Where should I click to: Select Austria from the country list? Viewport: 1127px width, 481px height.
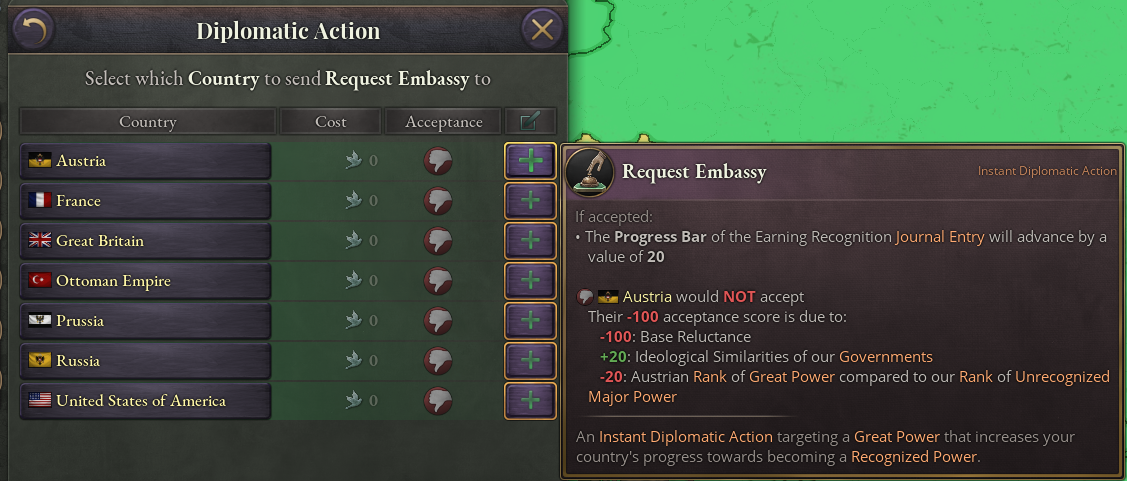tap(145, 161)
